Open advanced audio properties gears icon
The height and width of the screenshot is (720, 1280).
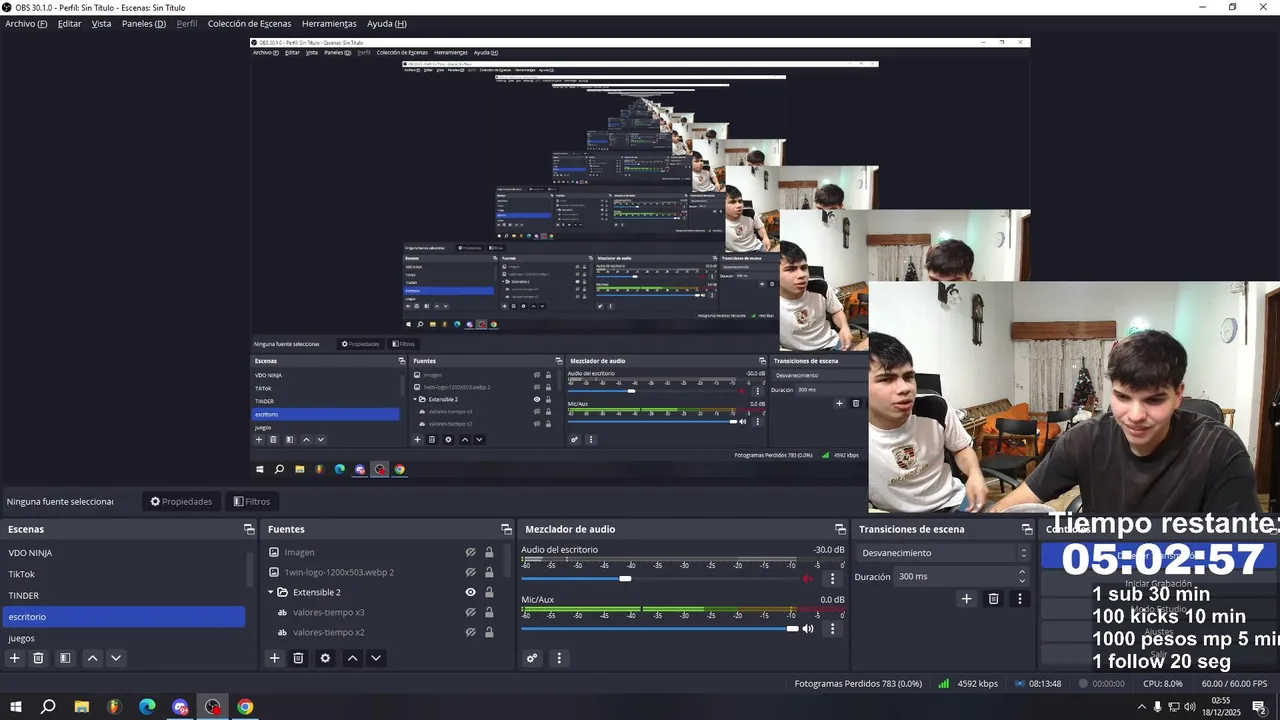click(x=532, y=658)
